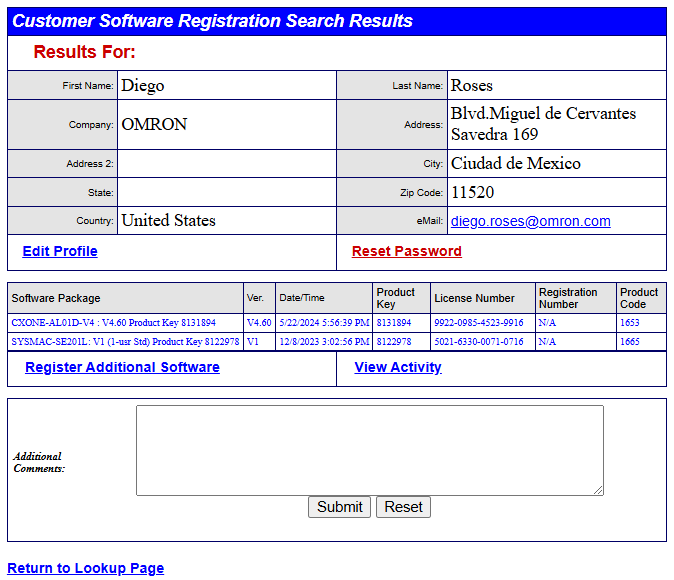Viewport: 674px width, 580px height.
Task: Click N/A registration number in CXONE row
Action: (547, 323)
